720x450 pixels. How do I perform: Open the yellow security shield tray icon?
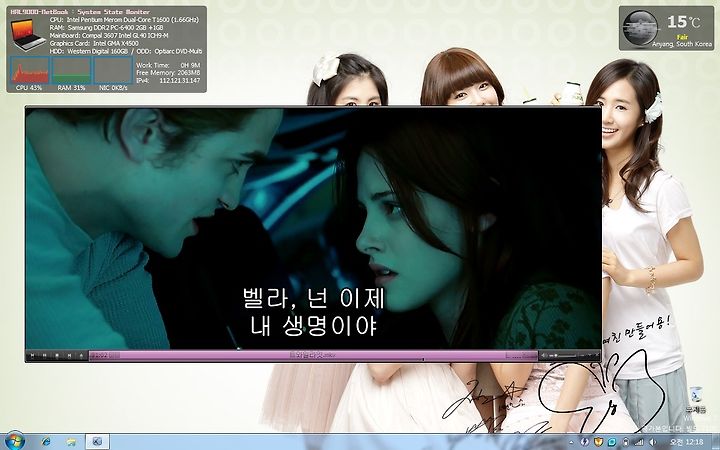tap(598, 442)
